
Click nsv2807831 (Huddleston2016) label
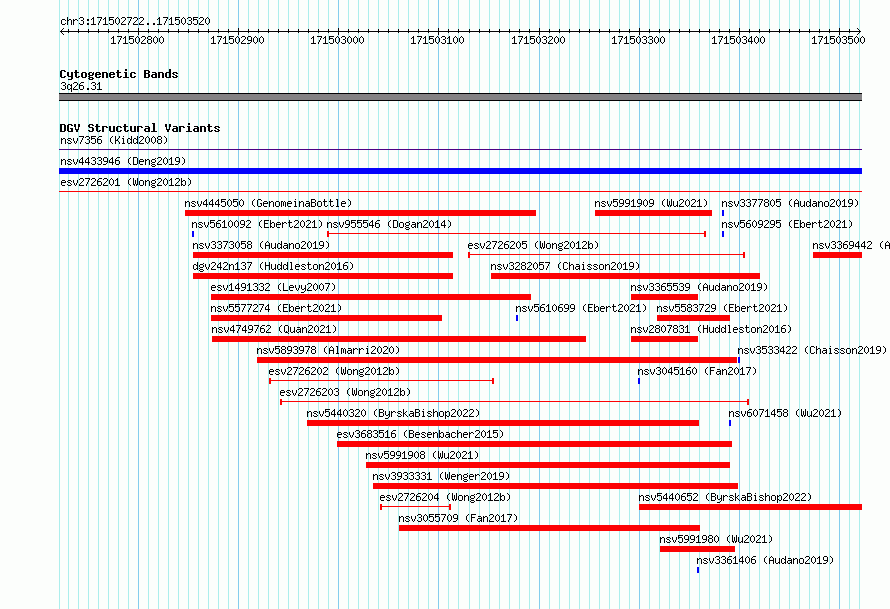(711, 329)
